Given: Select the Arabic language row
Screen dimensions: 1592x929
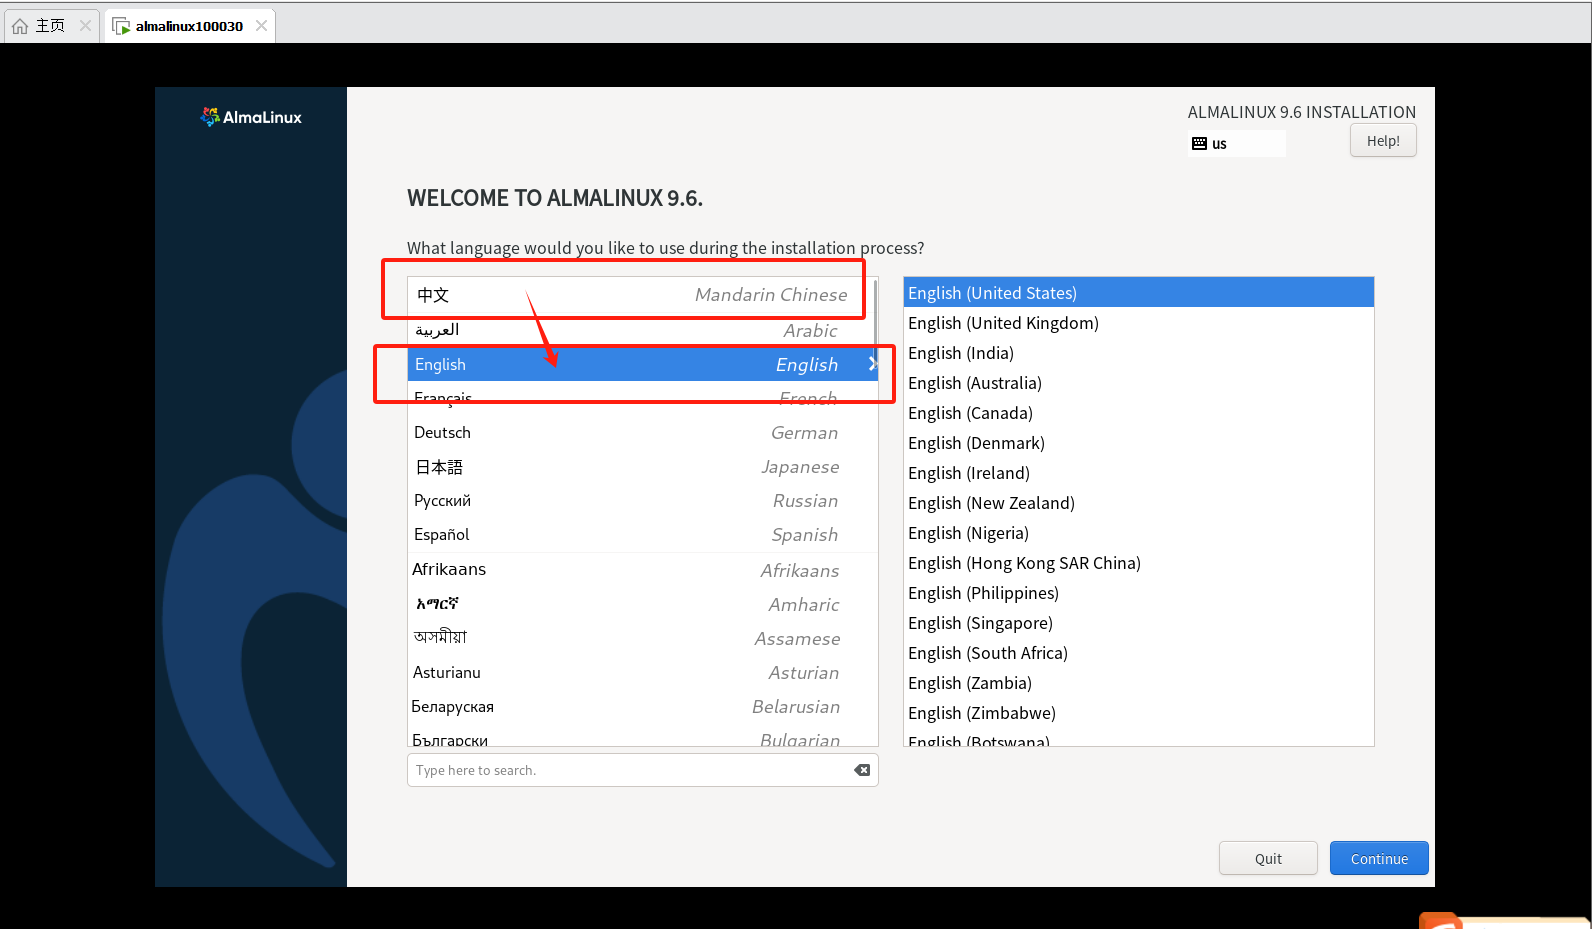Looking at the screenshot, I should (641, 330).
